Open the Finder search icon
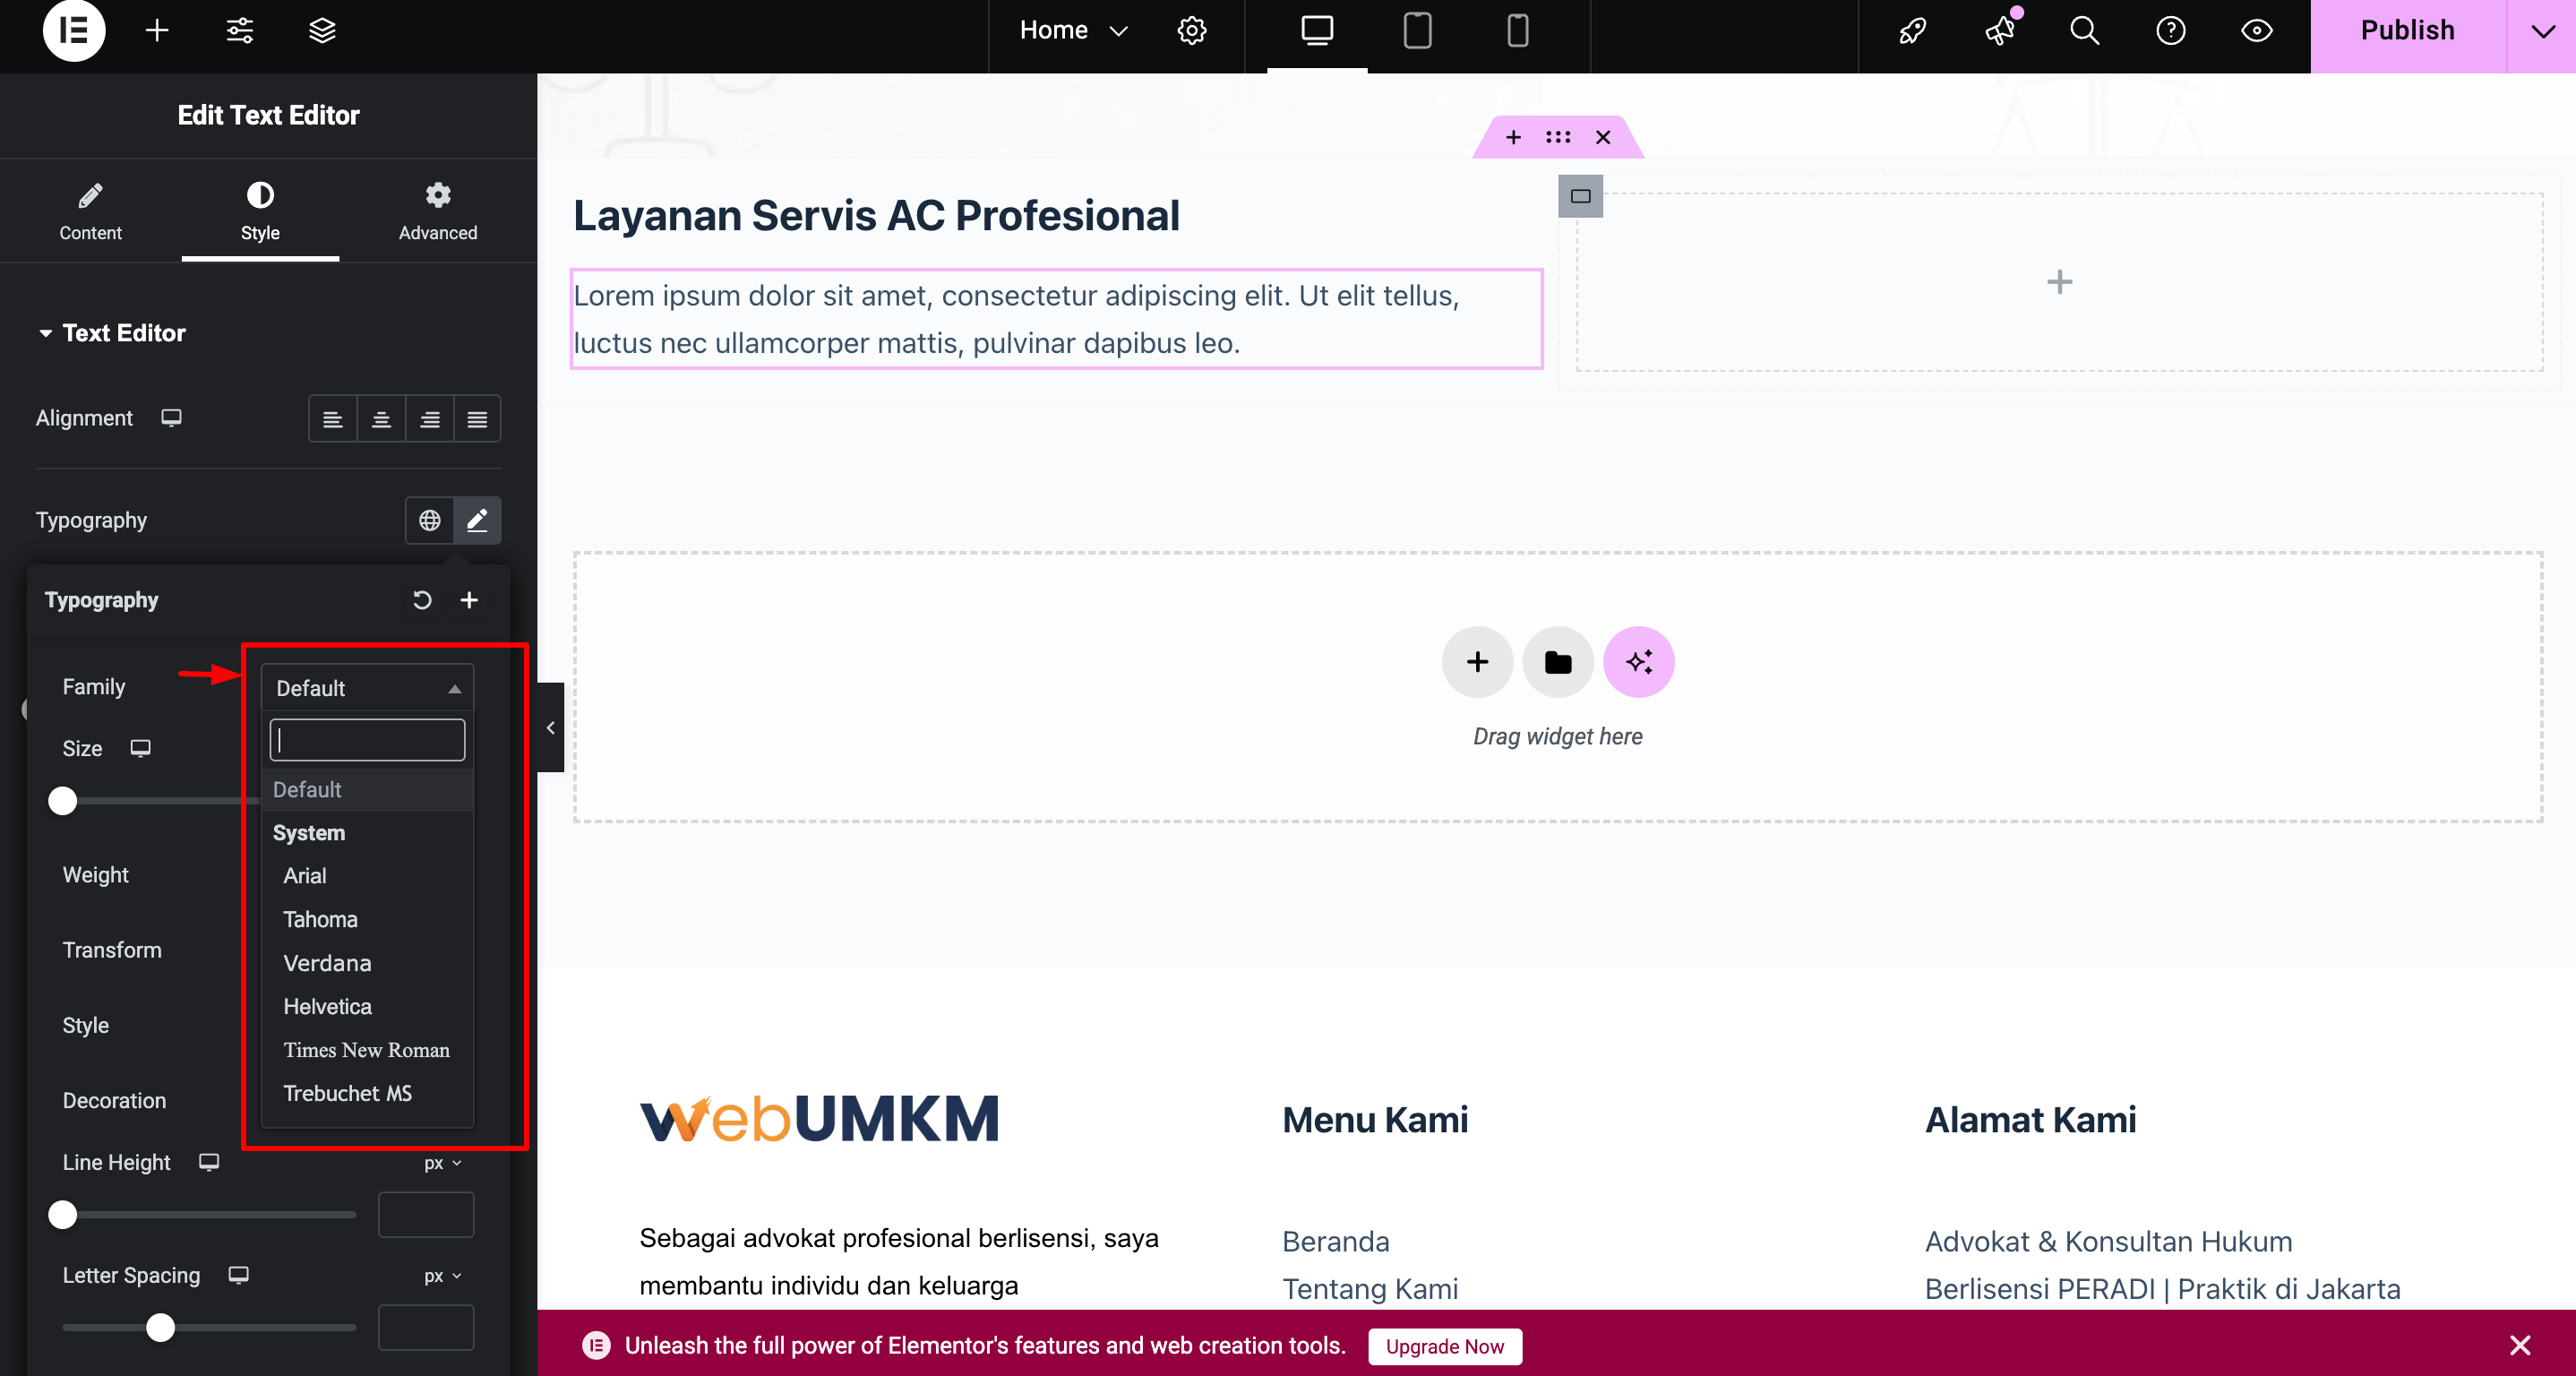 (x=2084, y=31)
